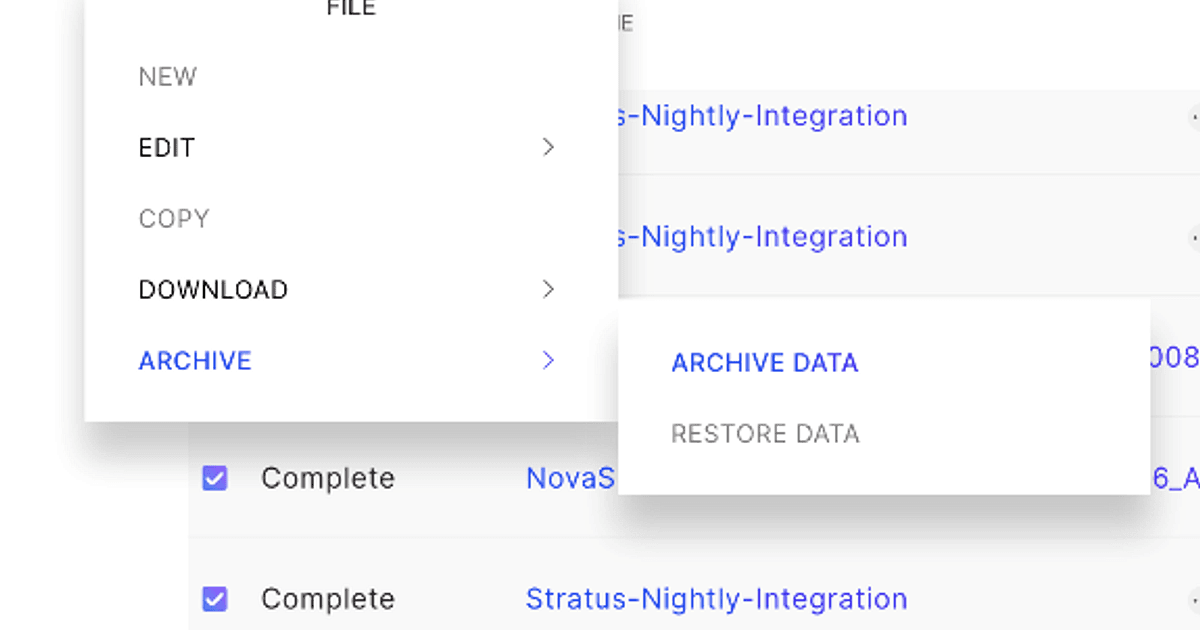1200x630 pixels.
Task: Select ARCHIVE DATA from the submenu
Action: 765,362
